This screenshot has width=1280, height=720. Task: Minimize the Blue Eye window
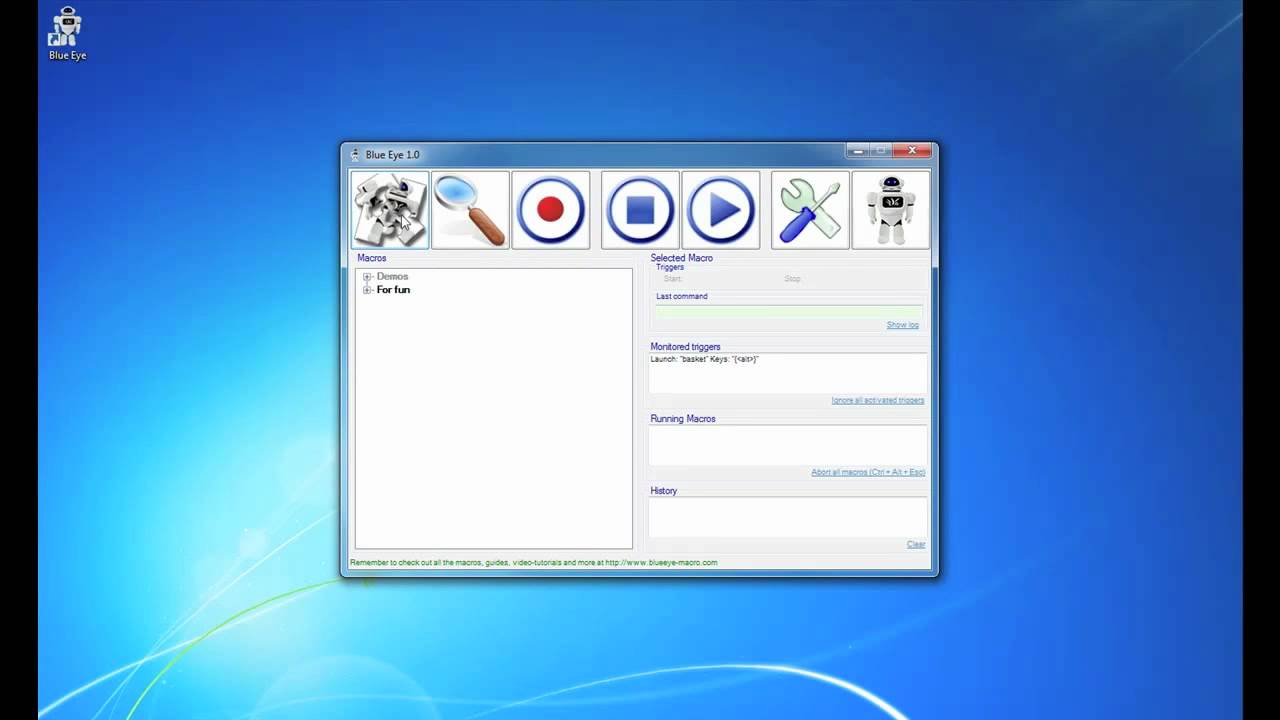tap(858, 151)
